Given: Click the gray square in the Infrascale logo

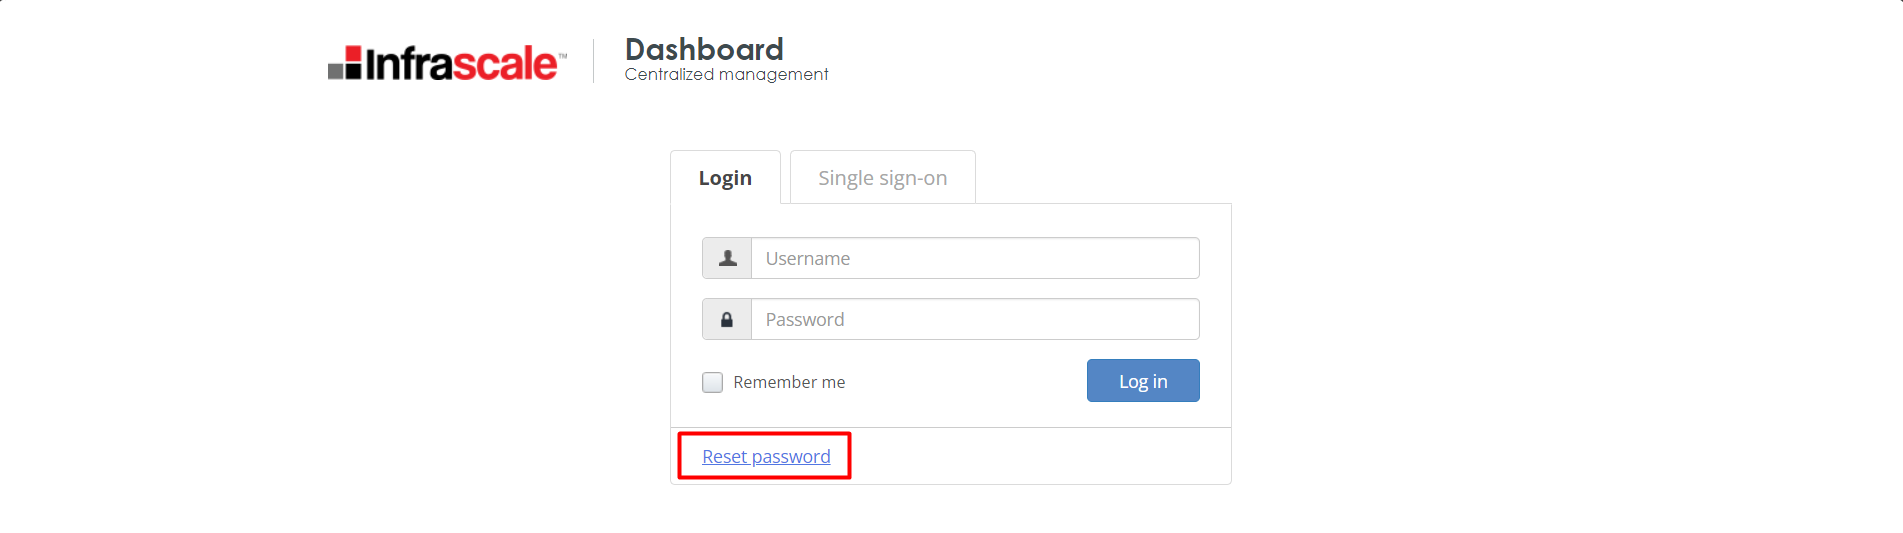Looking at the screenshot, I should tap(336, 70).
